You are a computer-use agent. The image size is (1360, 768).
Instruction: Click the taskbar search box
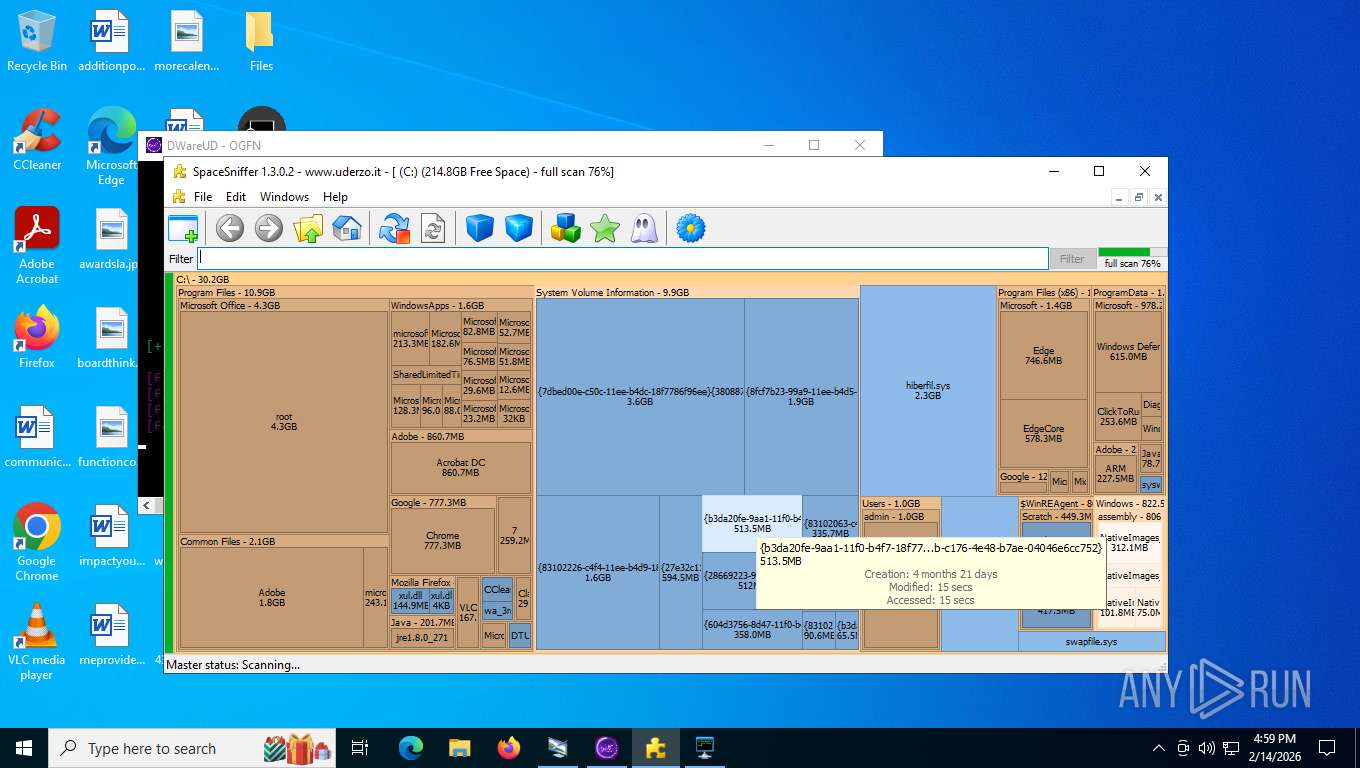[192, 748]
